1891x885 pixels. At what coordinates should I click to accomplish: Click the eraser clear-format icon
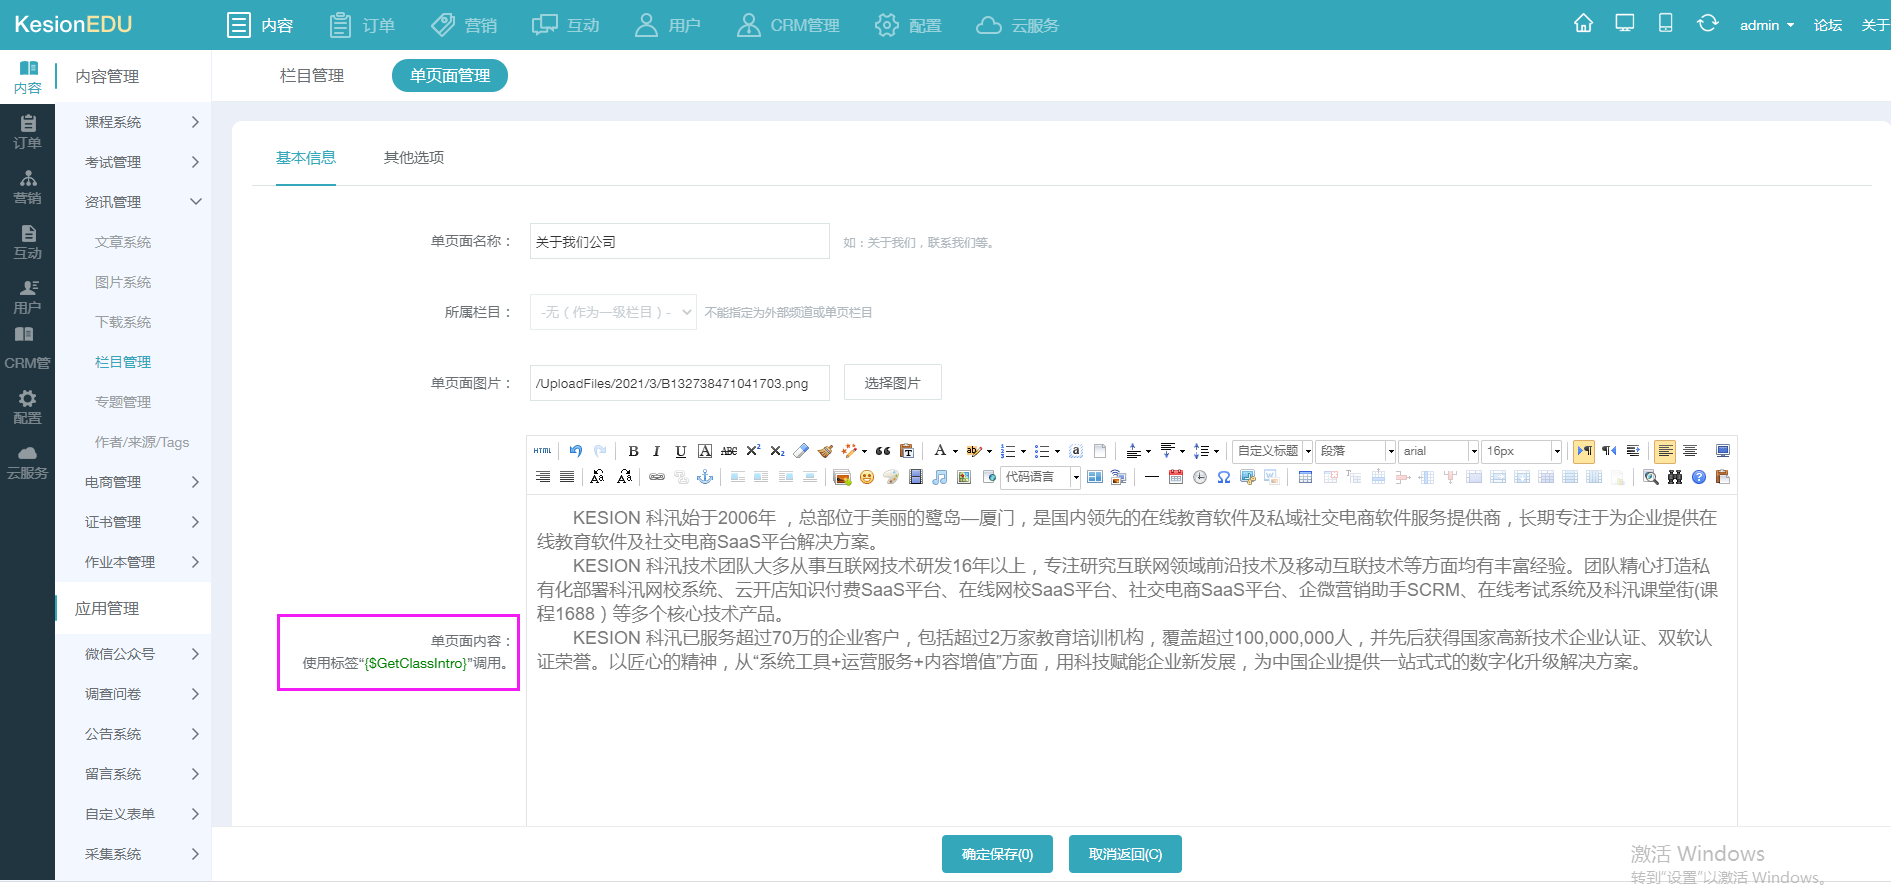[x=801, y=451]
